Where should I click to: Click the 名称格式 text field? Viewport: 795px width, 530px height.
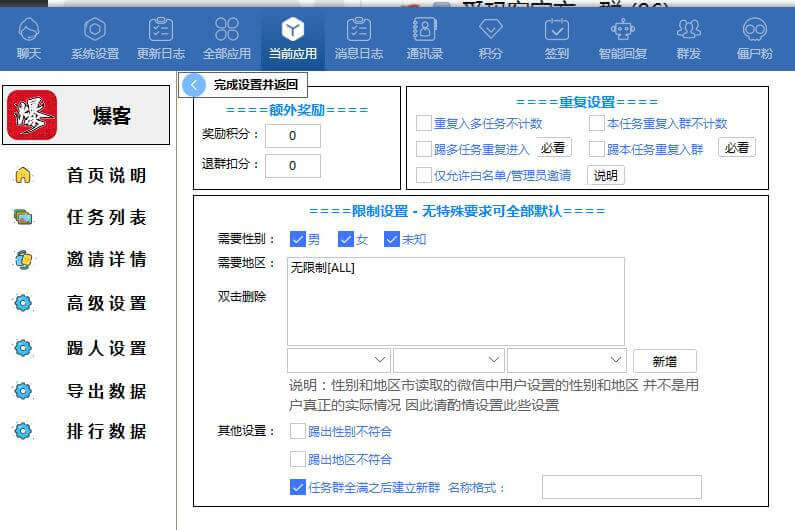point(621,487)
